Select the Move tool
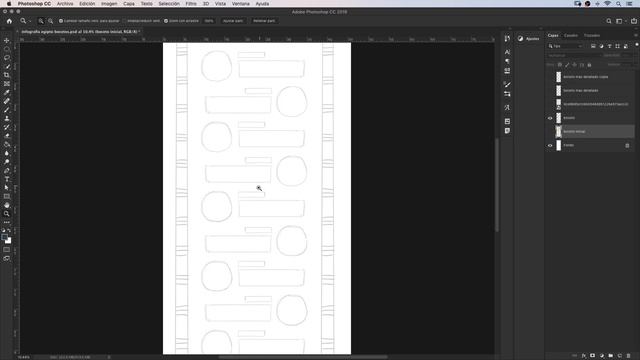 pos(7,40)
